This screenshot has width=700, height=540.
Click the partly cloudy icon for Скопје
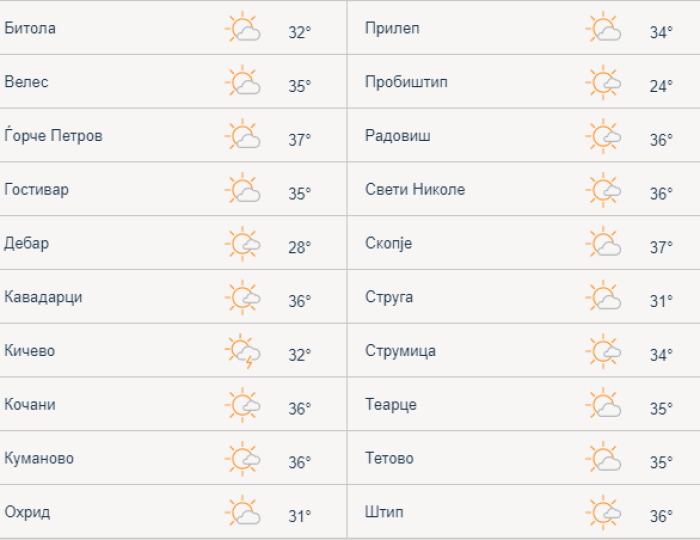604,243
